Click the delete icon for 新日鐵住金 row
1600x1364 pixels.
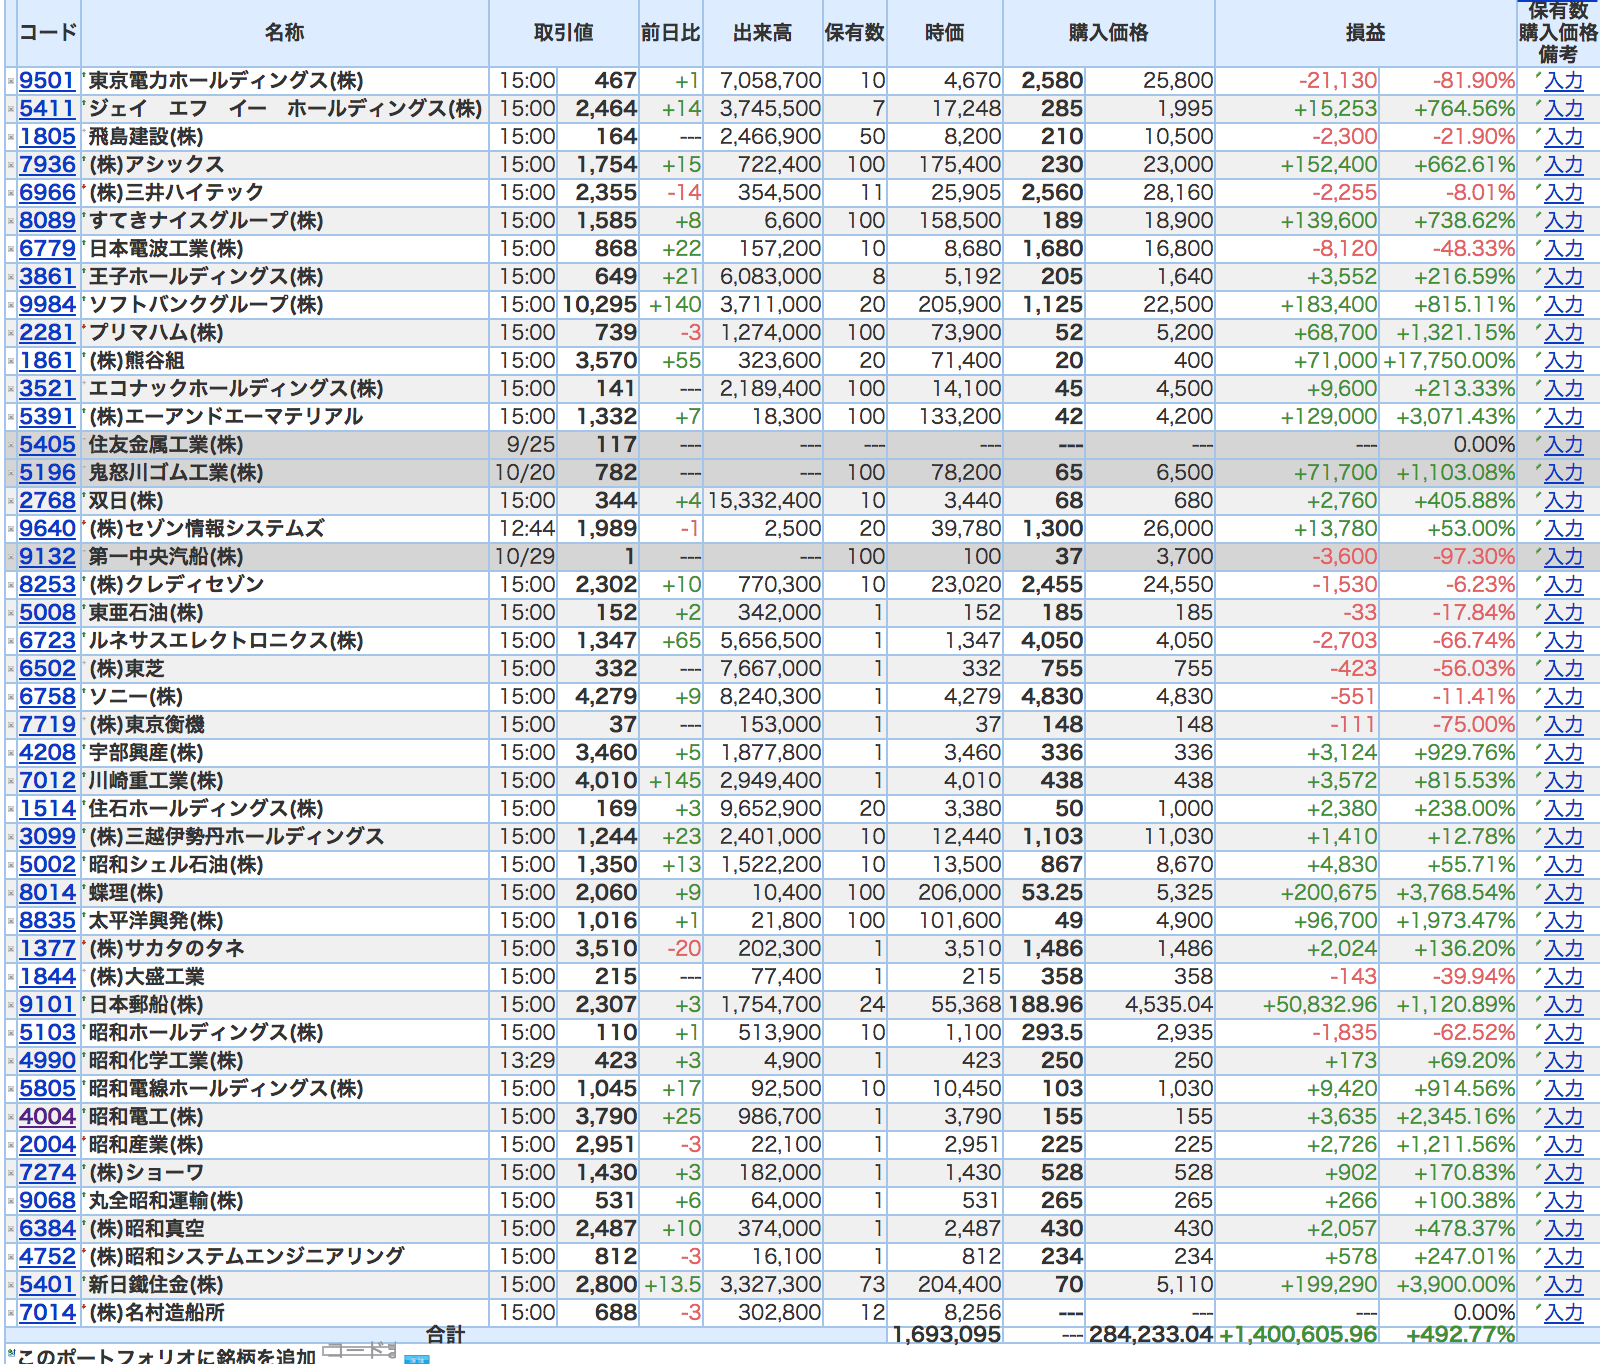coord(11,1285)
